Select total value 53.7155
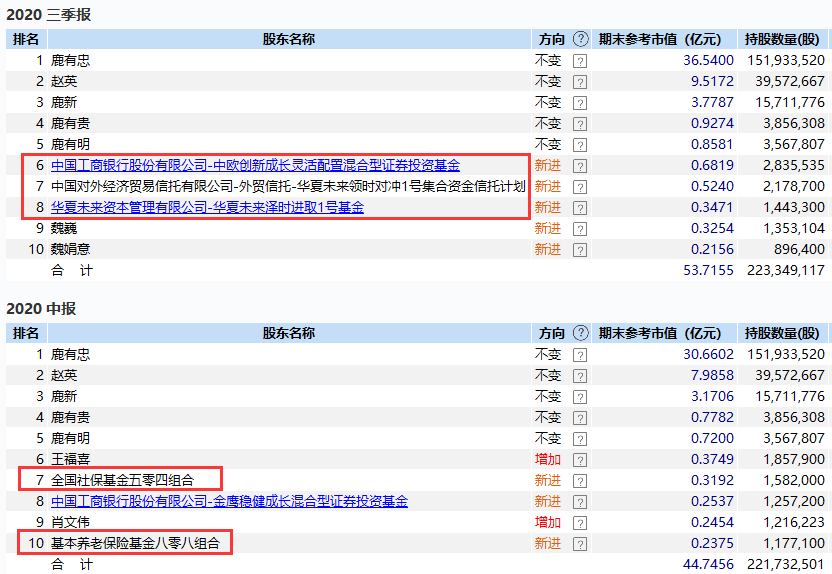832x574 pixels. pyautogui.click(x=708, y=270)
